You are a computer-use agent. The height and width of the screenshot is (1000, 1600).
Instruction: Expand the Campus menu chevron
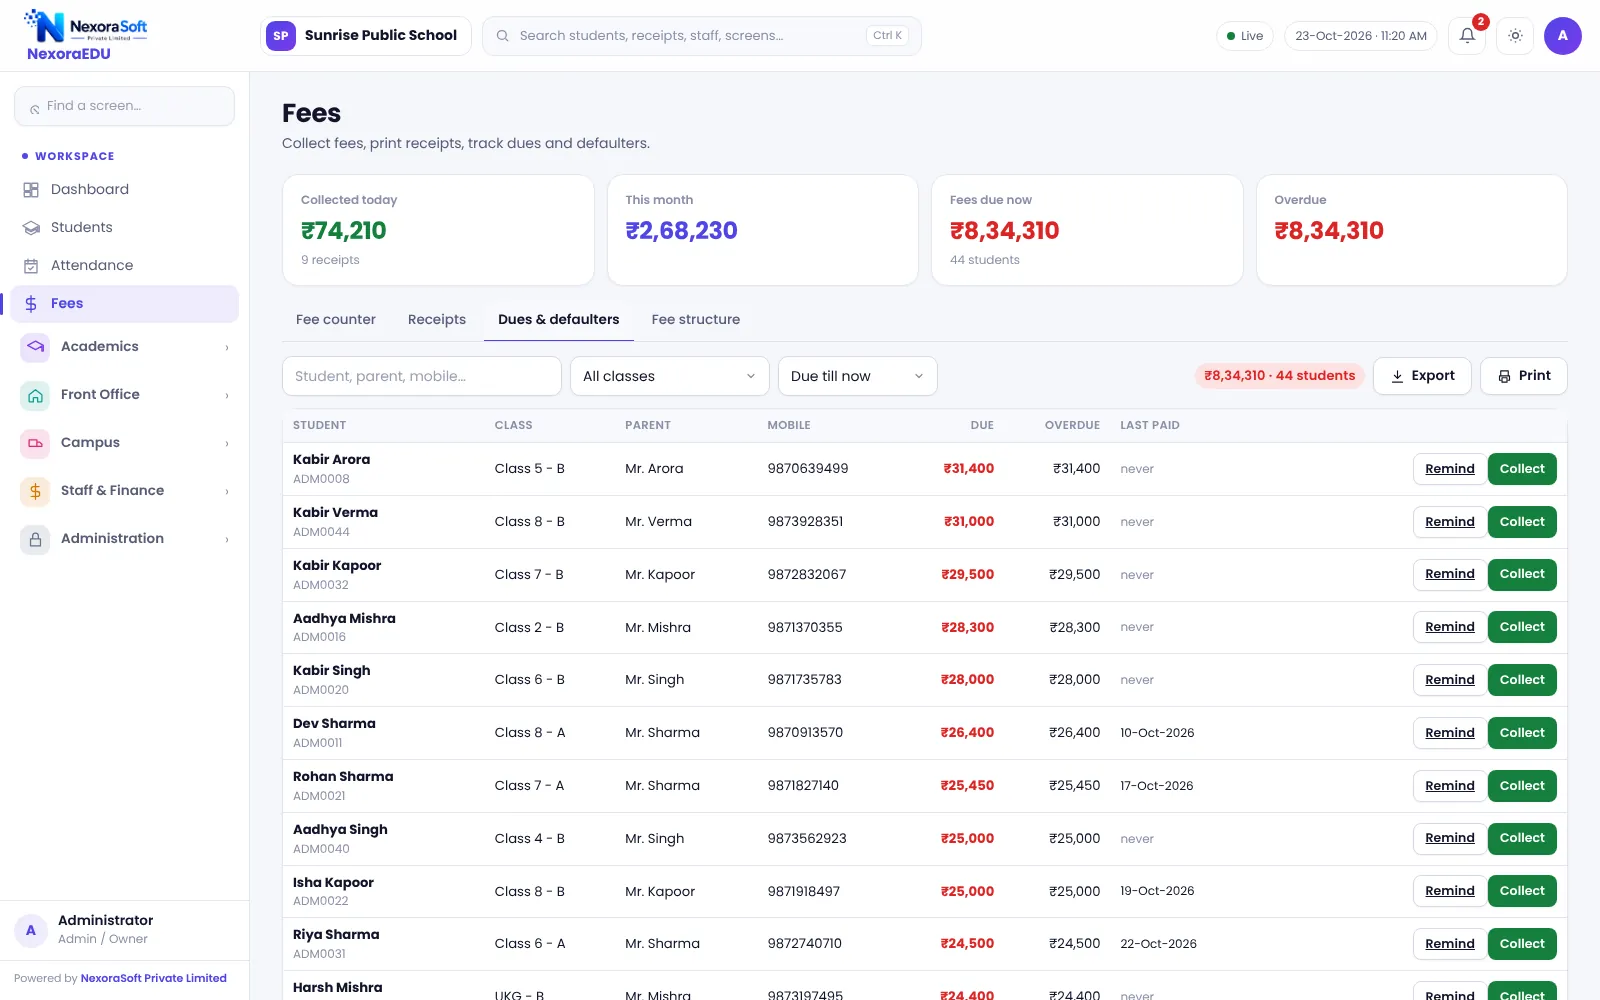[227, 444]
